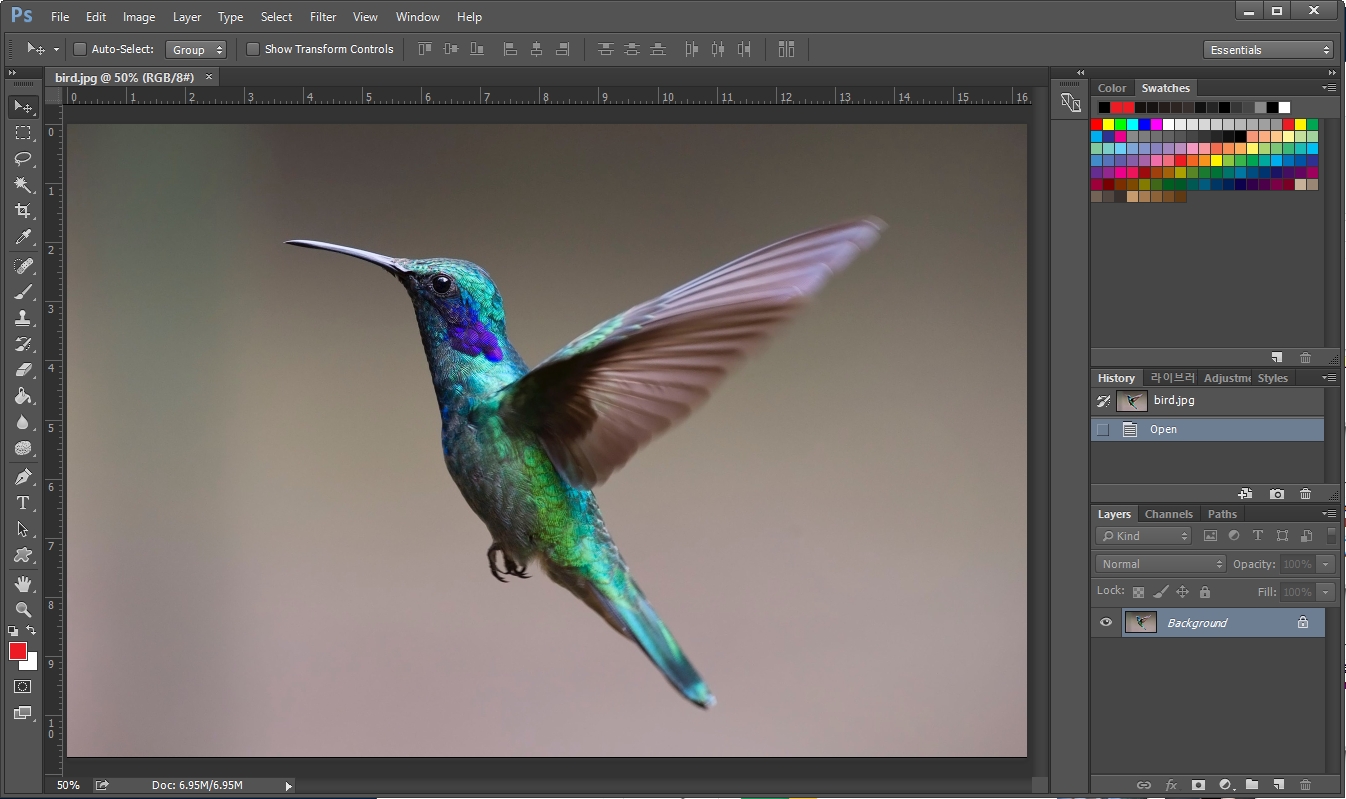Image resolution: width=1346 pixels, height=799 pixels.
Task: Select the Healing Brush tool
Action: pyautogui.click(x=23, y=265)
